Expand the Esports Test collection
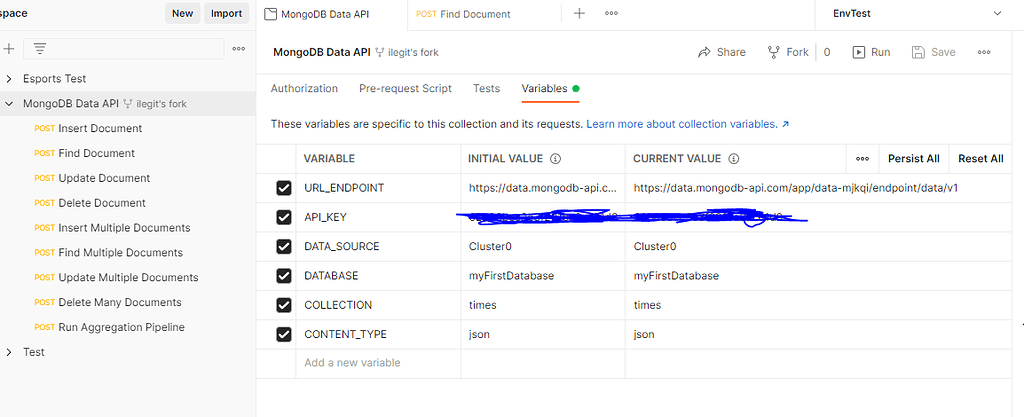The image size is (1024, 417). pos(10,79)
